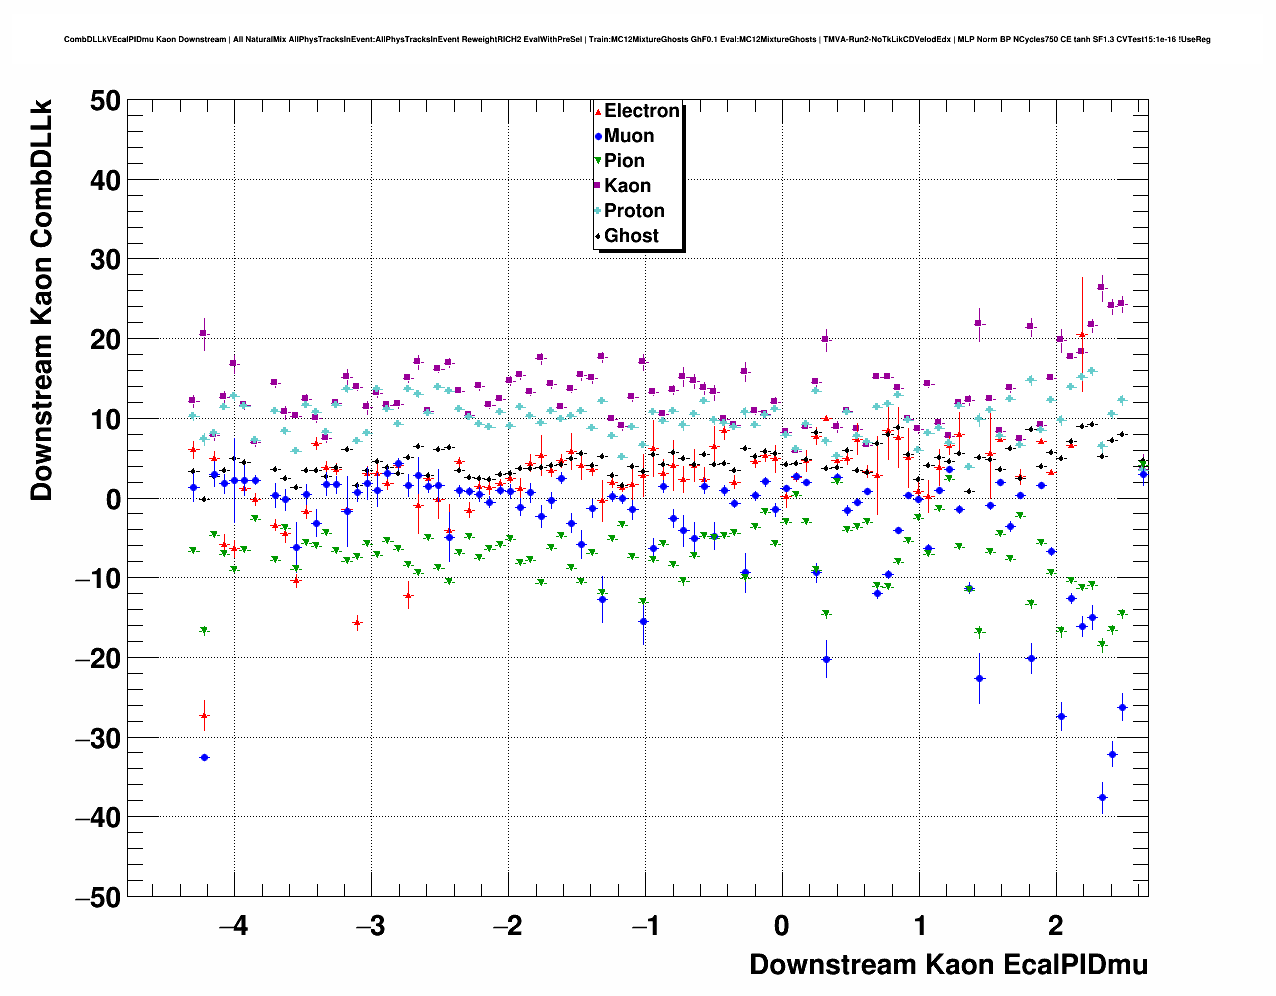This screenshot has width=1276, height=996.
Task: Click the −4 tick label on x-axis
Action: [x=233, y=925]
